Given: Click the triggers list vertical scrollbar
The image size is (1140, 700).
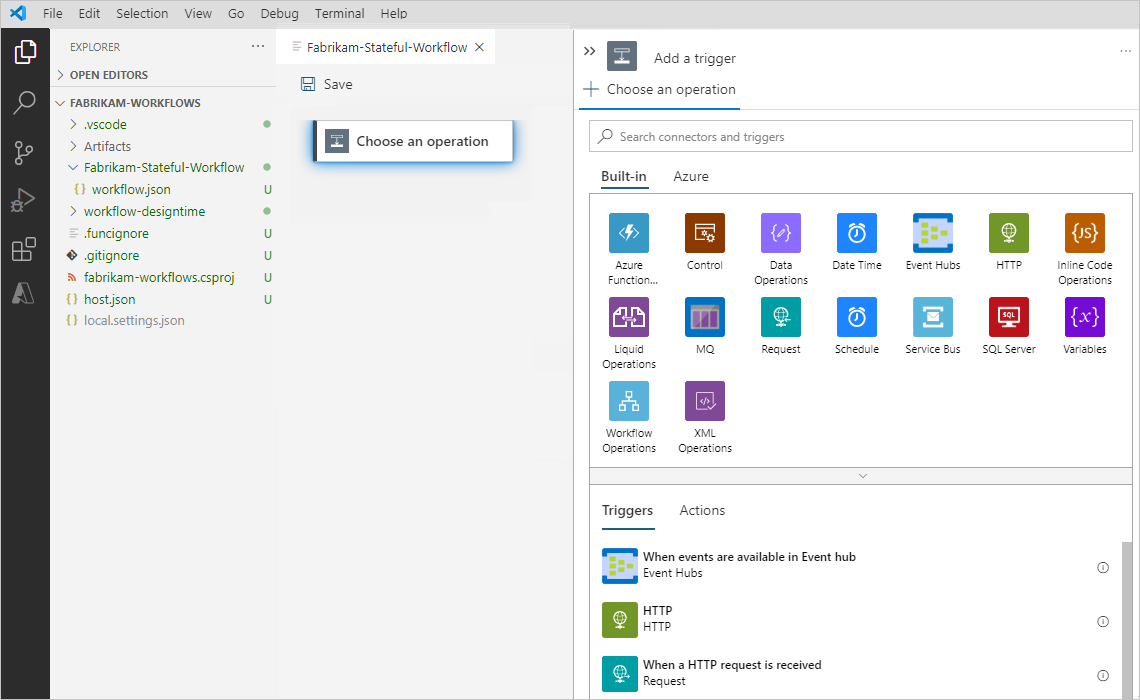Looking at the screenshot, I should [x=1127, y=620].
